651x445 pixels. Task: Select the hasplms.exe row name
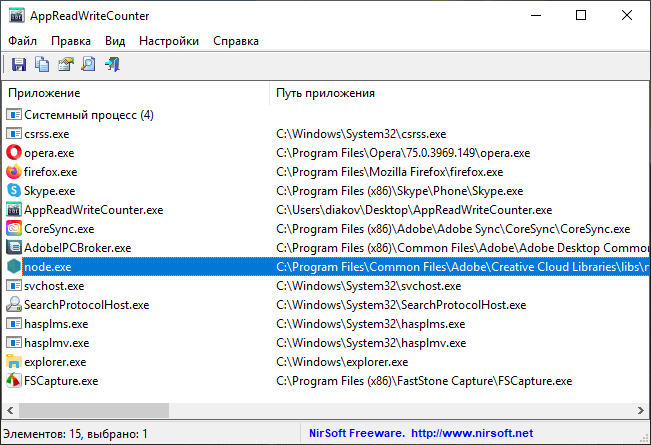click(x=56, y=324)
